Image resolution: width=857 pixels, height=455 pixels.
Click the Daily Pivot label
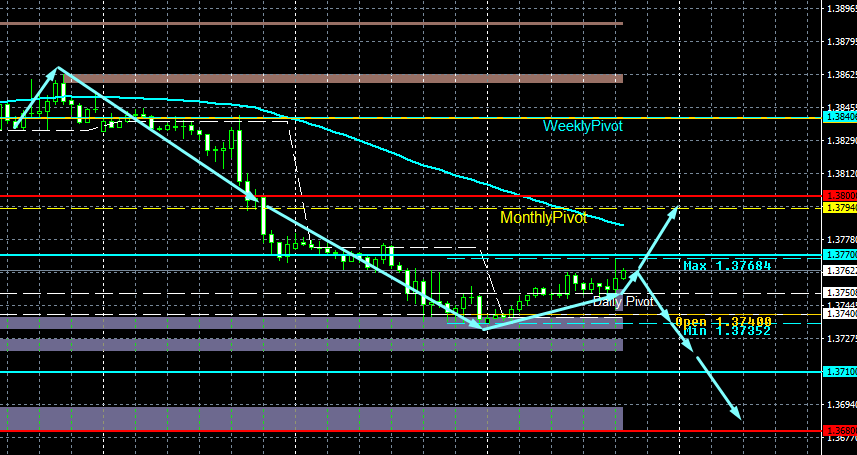[623, 301]
